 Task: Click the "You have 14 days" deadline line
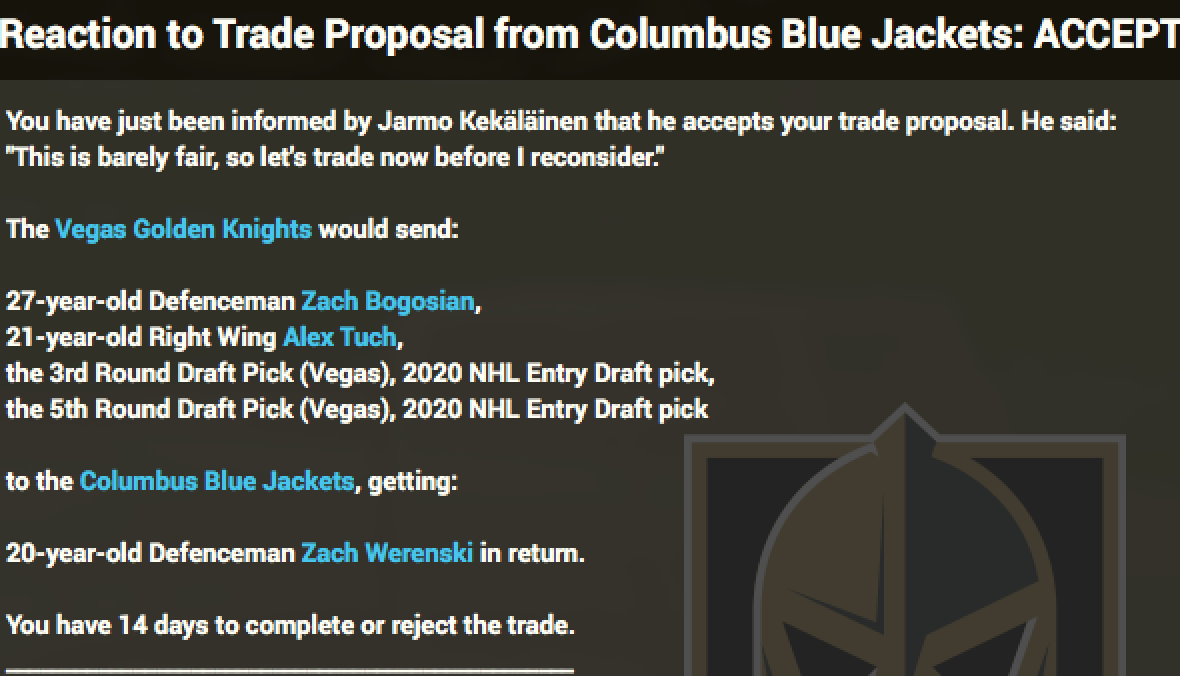290,625
